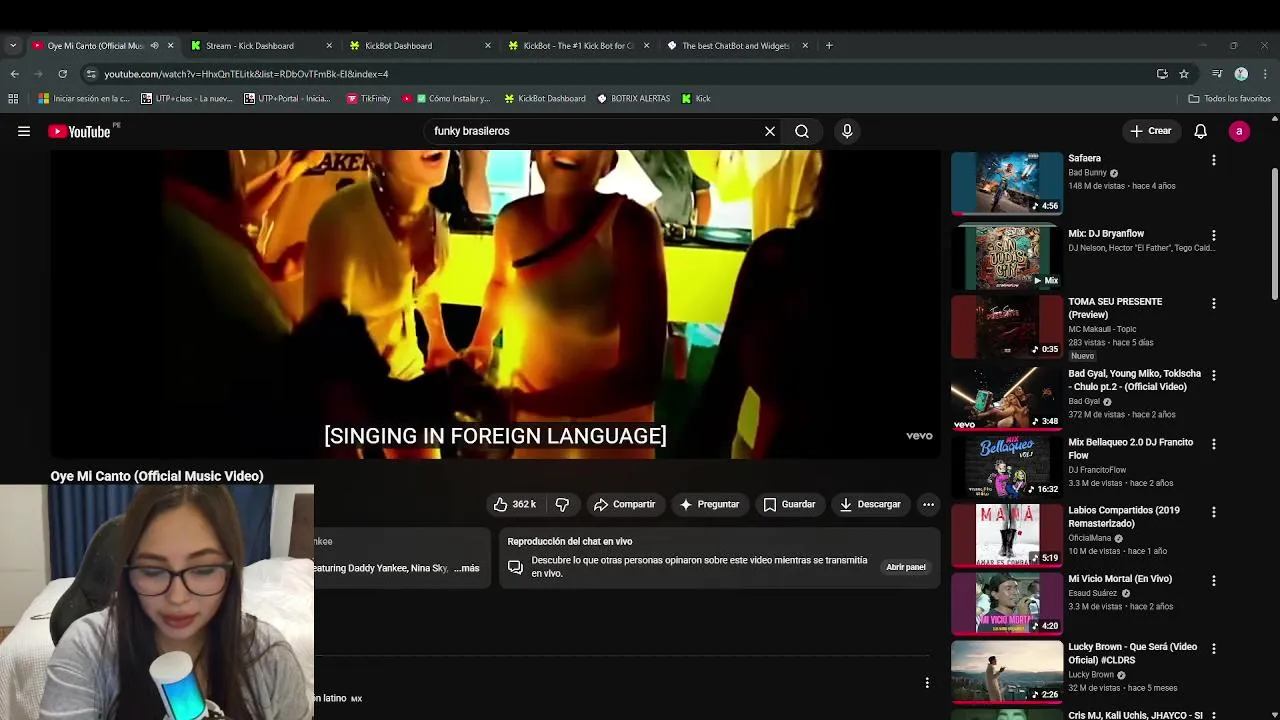
Task: Open the YouTube hamburger guide menu
Action: (24, 131)
